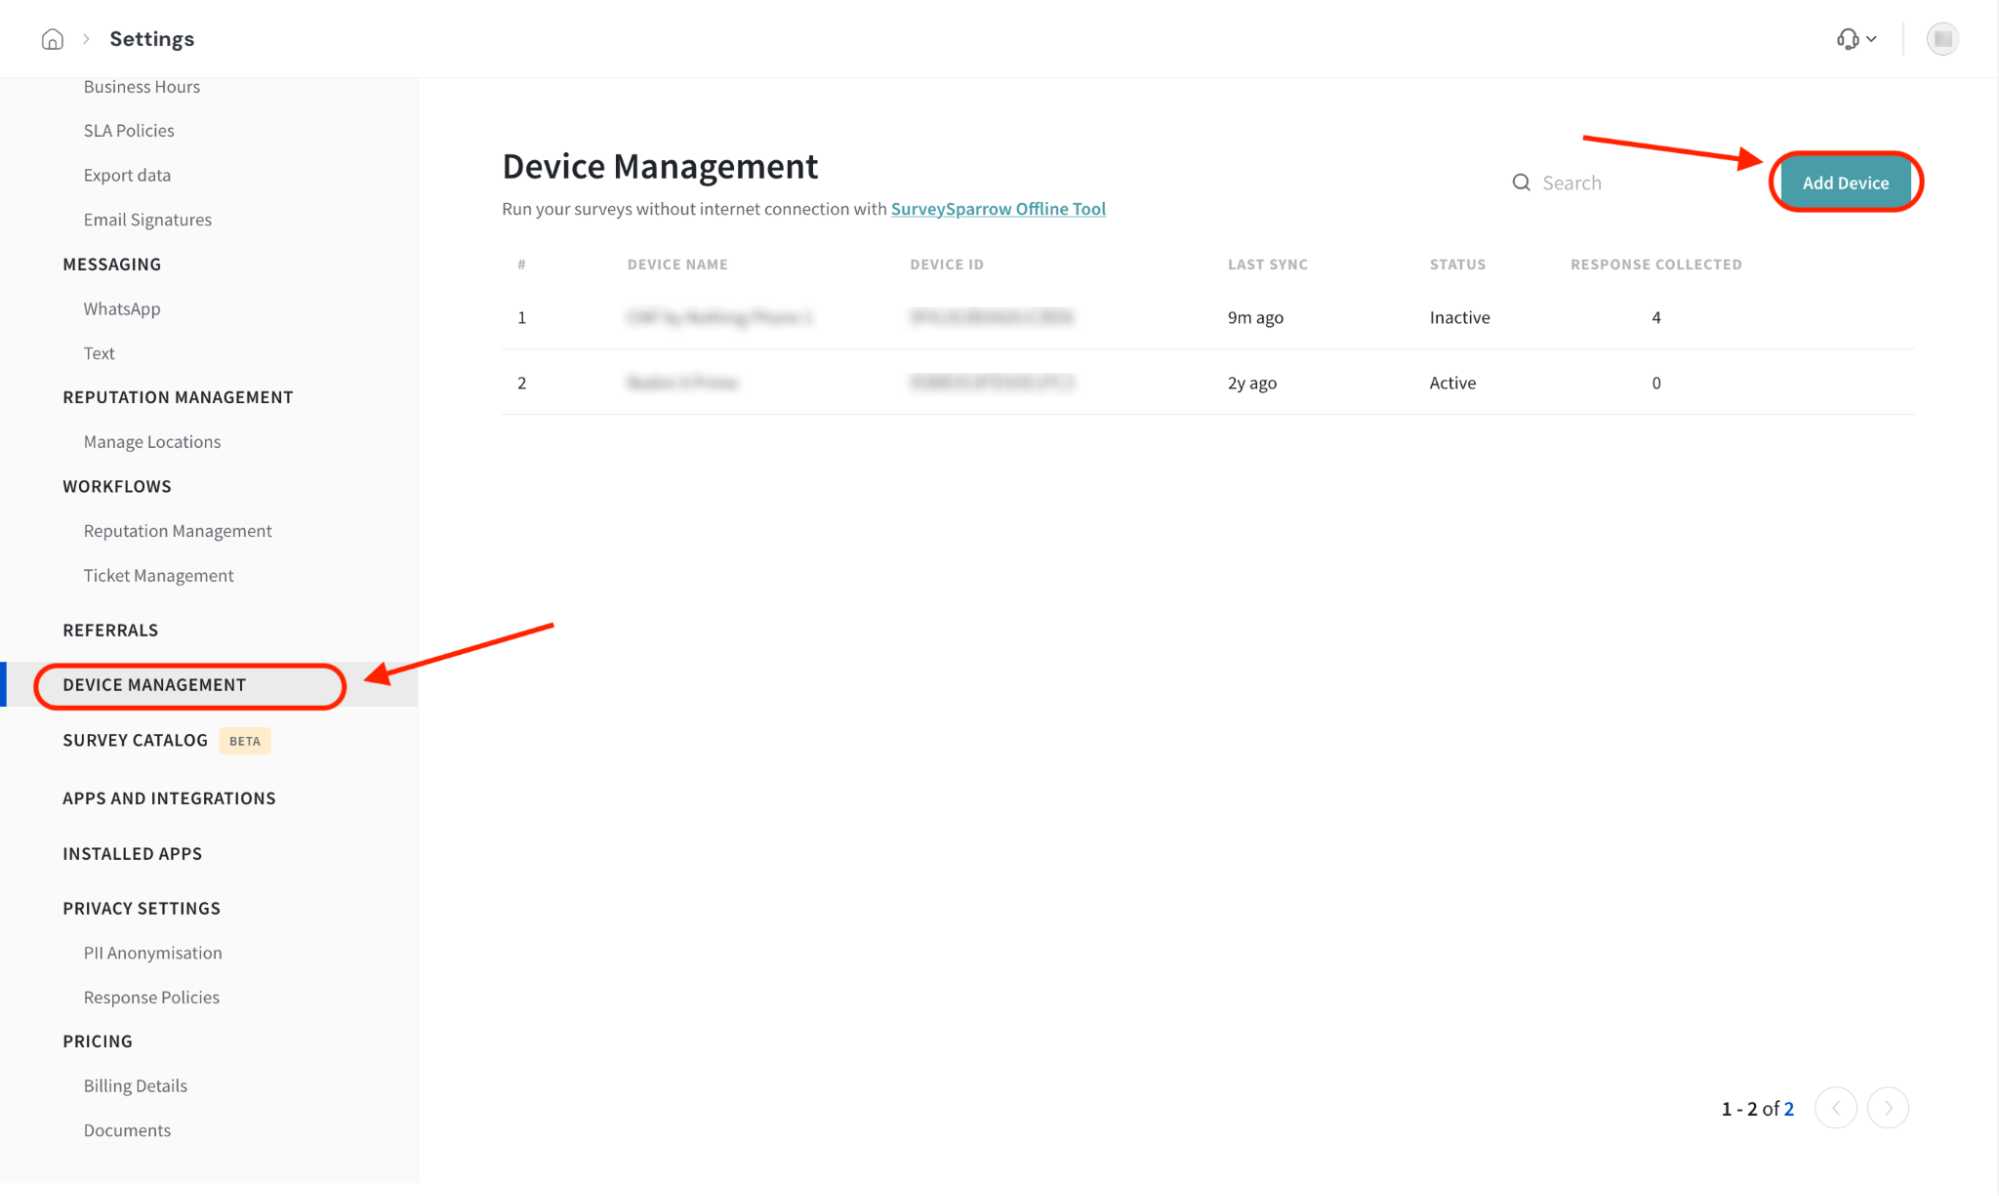The image size is (1999, 1196).
Task: Open the SurveySparrow Offline Tool link
Action: tap(997, 209)
